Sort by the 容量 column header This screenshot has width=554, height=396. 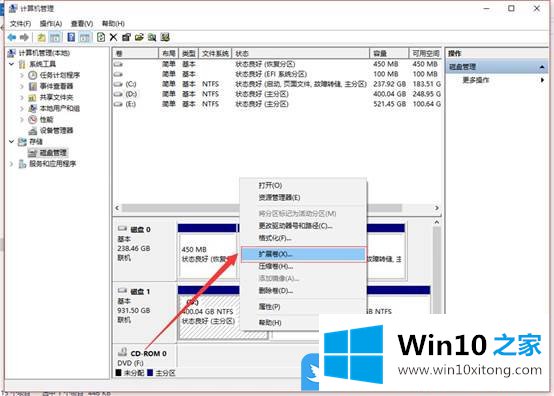coord(389,53)
